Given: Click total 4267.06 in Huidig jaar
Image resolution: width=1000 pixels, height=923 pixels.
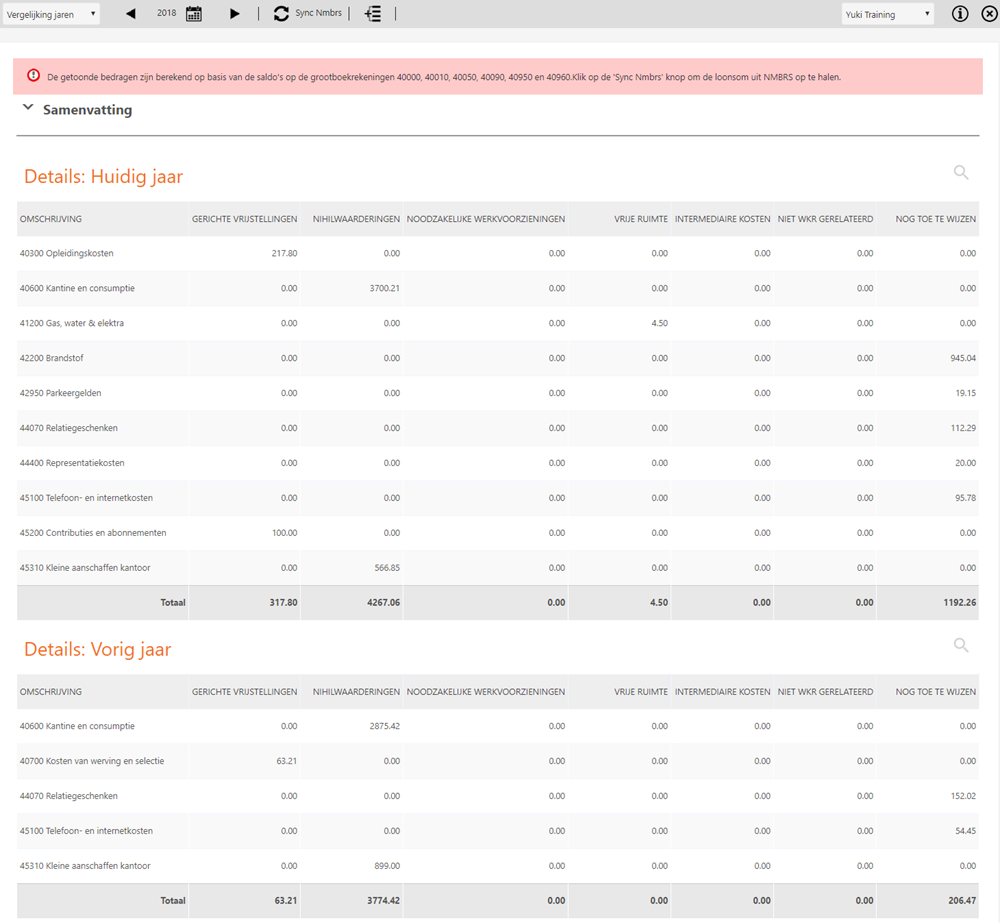Looking at the screenshot, I should pyautogui.click(x=383, y=603).
